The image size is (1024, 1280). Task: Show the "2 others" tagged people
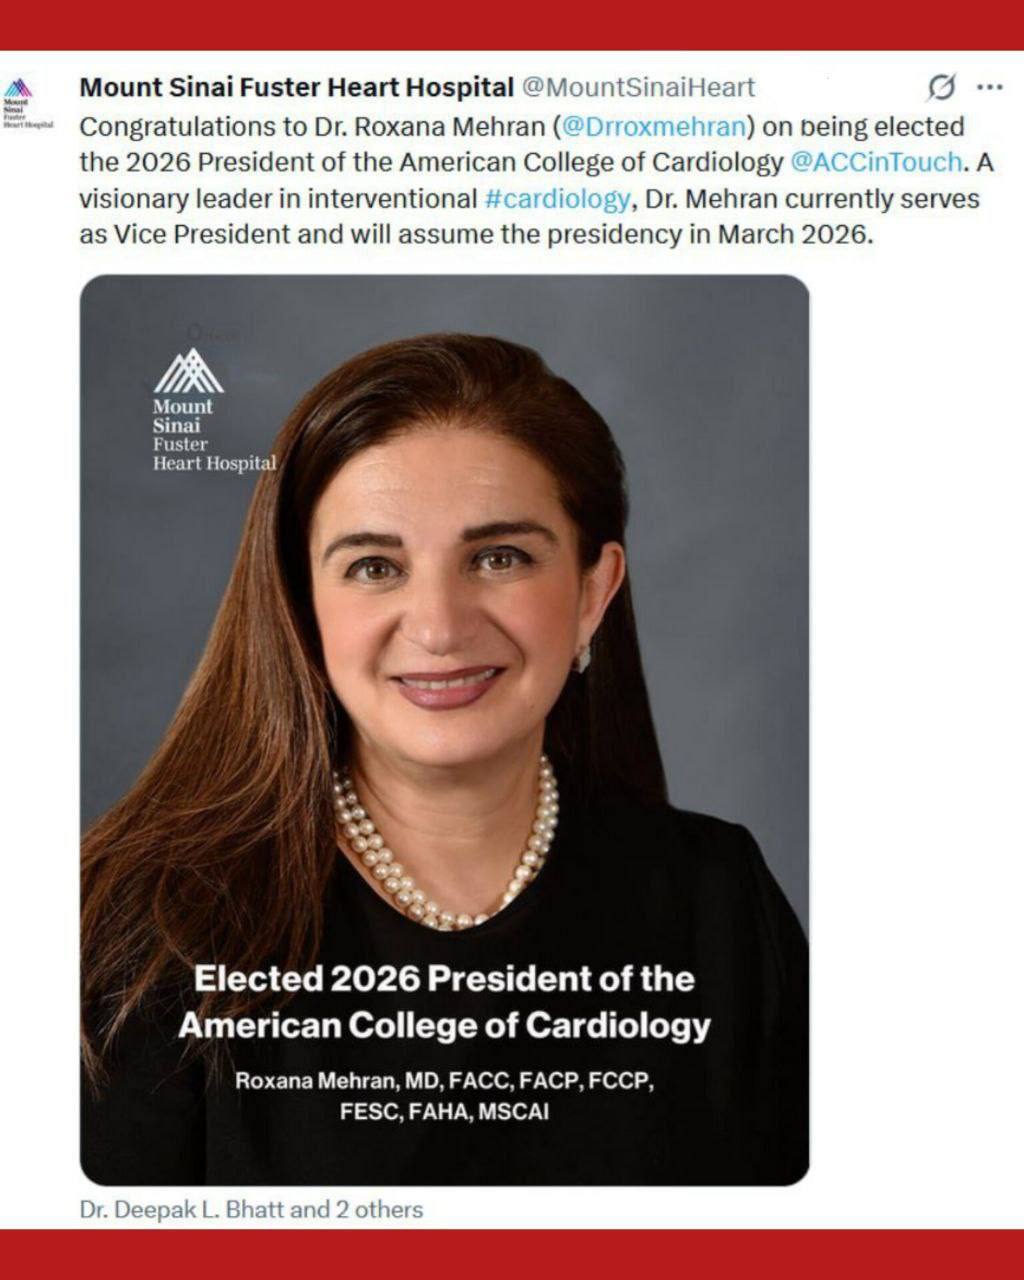[379, 1210]
